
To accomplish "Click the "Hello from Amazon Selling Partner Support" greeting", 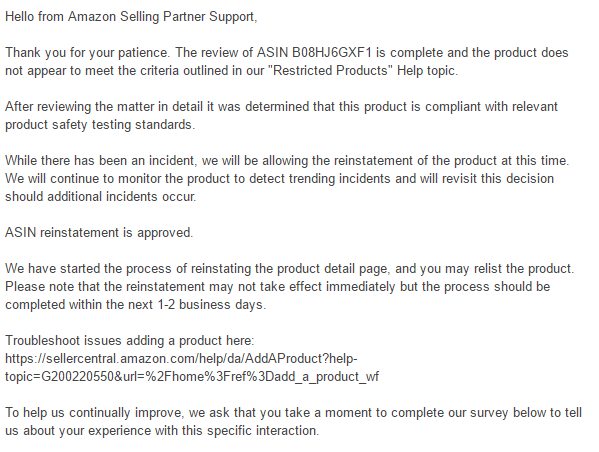I will [x=131, y=17].
